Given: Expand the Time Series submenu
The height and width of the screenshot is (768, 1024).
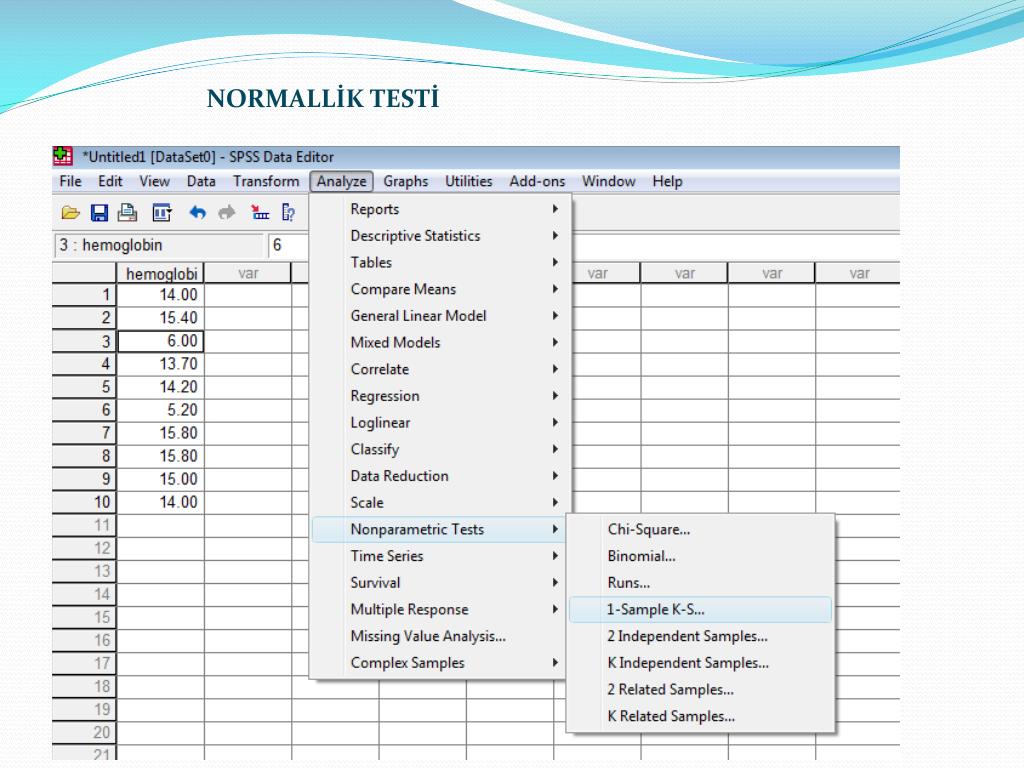Looking at the screenshot, I should click(439, 556).
